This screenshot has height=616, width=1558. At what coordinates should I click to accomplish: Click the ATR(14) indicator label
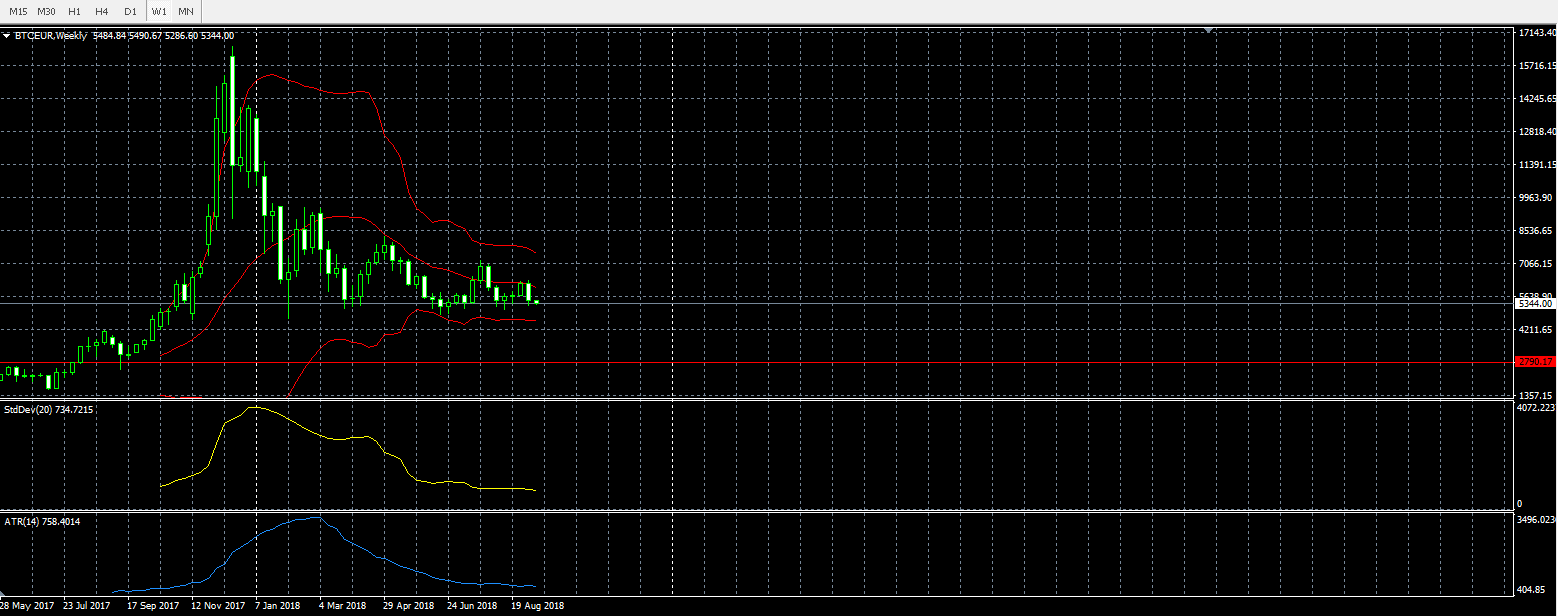(x=42, y=521)
